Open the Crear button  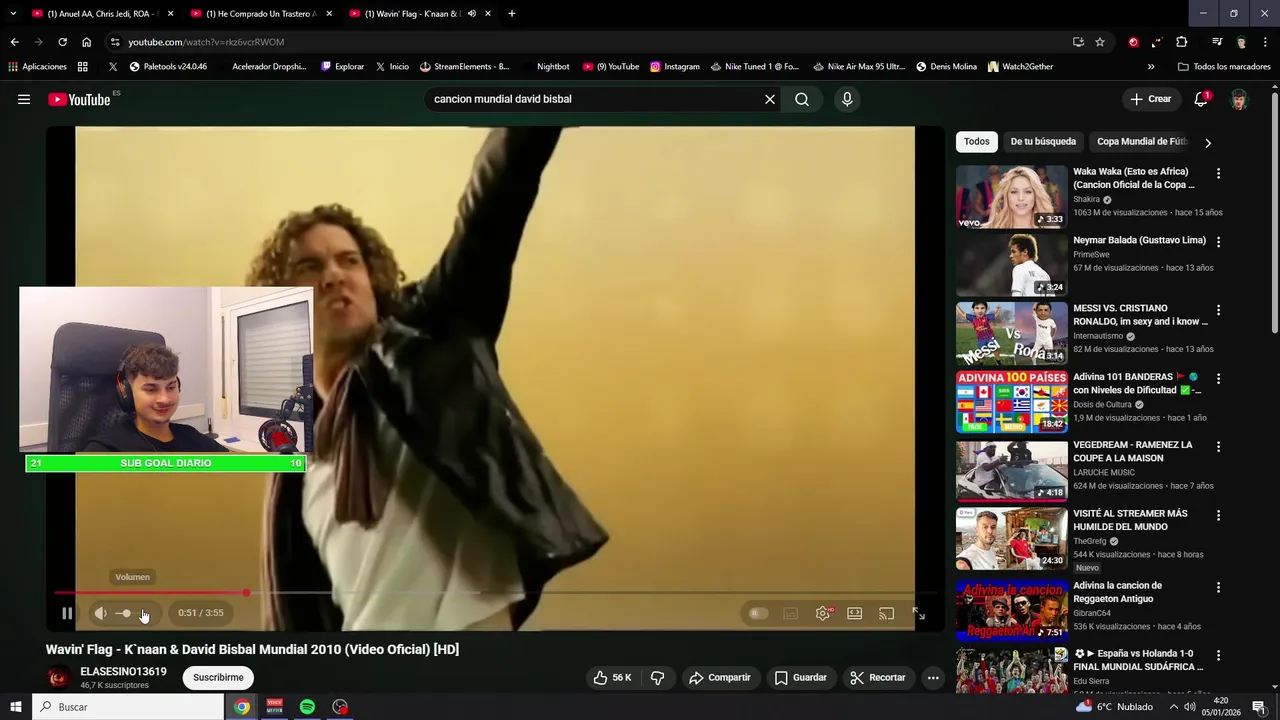1150,99
